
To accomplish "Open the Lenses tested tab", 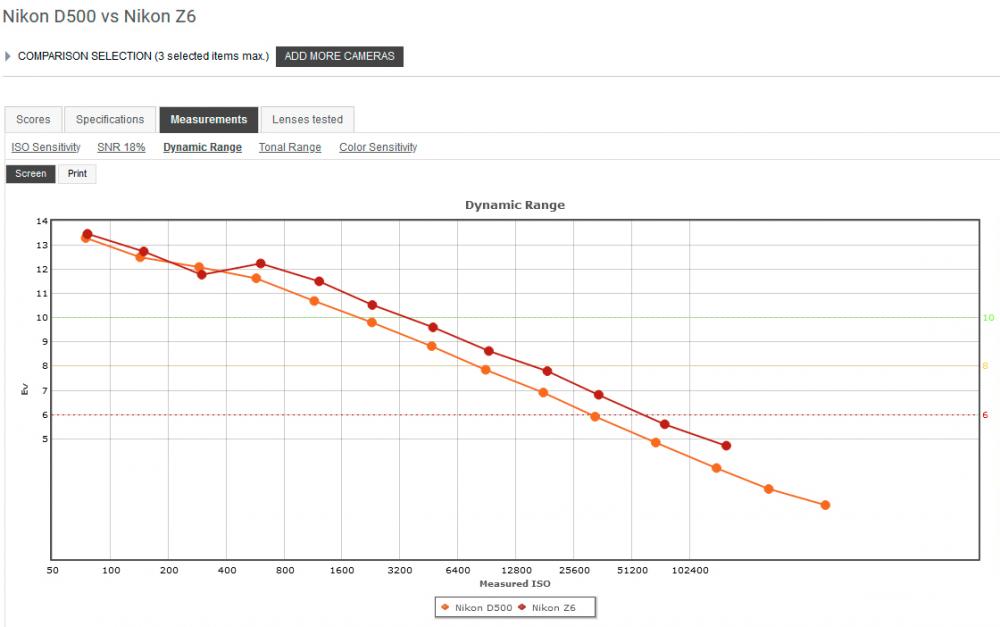I will (307, 119).
